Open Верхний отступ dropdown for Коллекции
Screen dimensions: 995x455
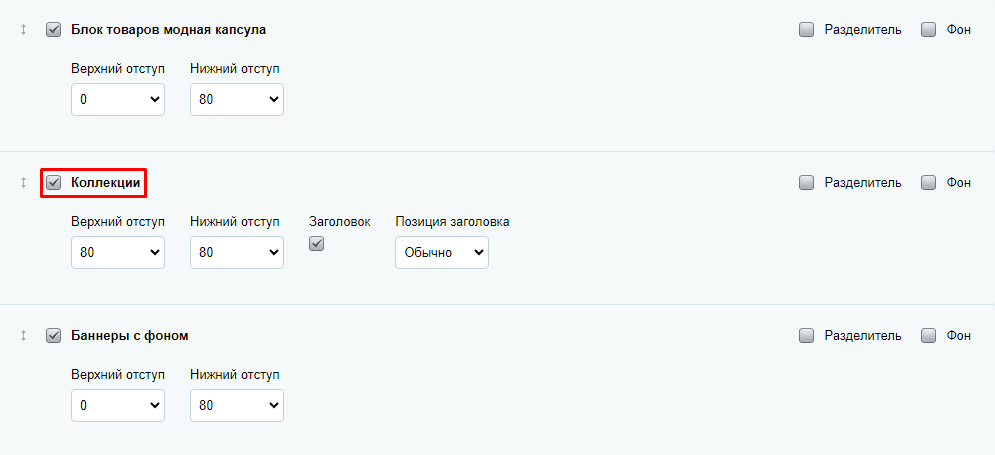(x=118, y=253)
